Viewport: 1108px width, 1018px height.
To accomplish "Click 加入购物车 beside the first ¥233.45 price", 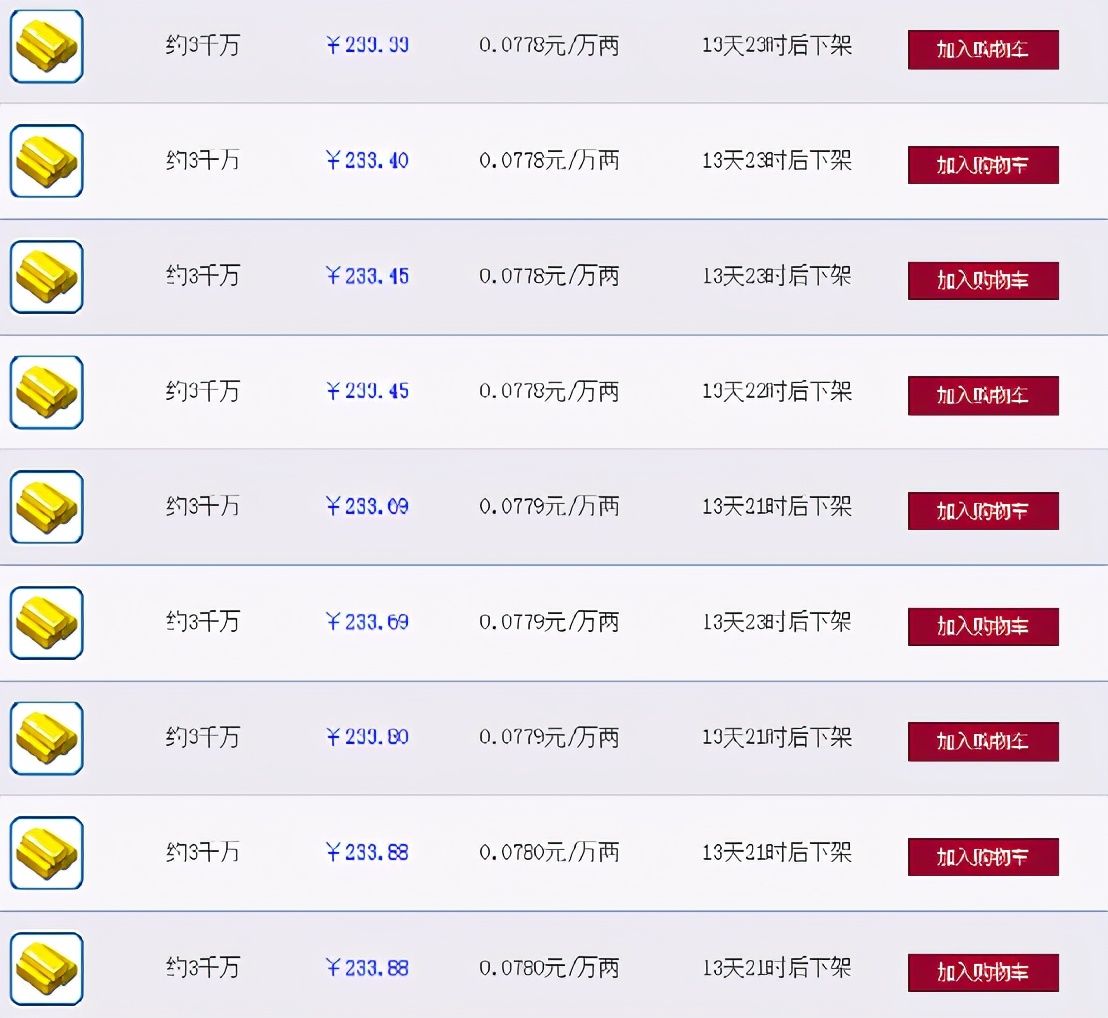I will (x=982, y=281).
